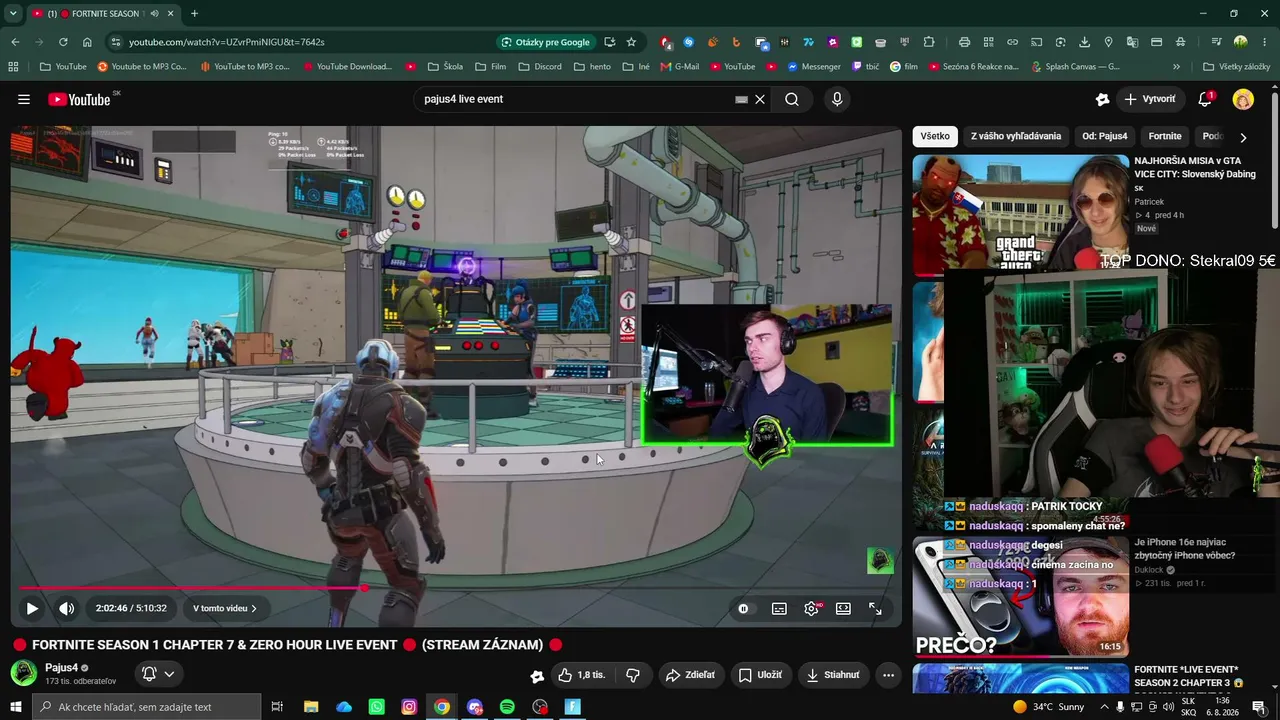Open the Pajus4 channel avatar
This screenshot has width=1280, height=720.
[x=24, y=673]
